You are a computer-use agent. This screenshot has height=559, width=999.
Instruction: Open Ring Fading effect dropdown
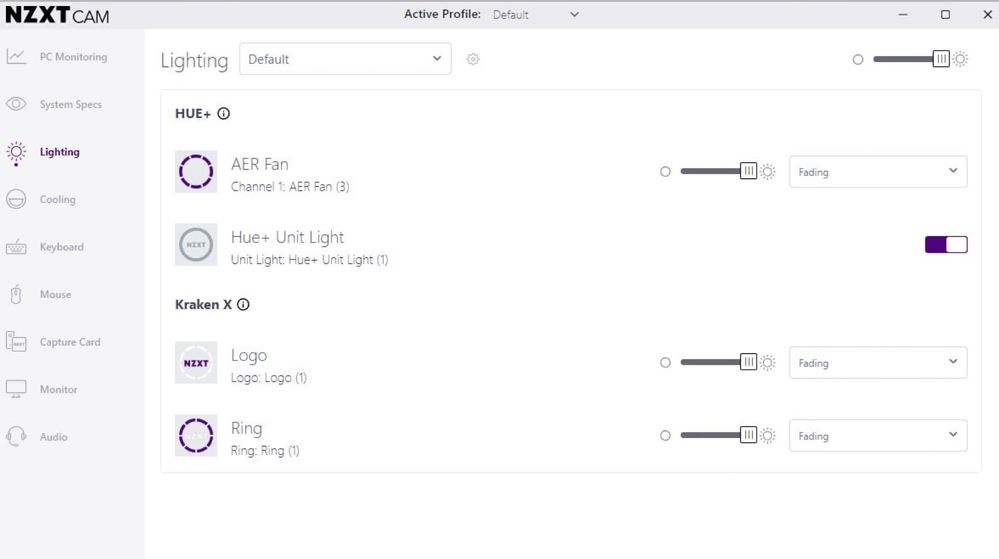[x=878, y=436]
